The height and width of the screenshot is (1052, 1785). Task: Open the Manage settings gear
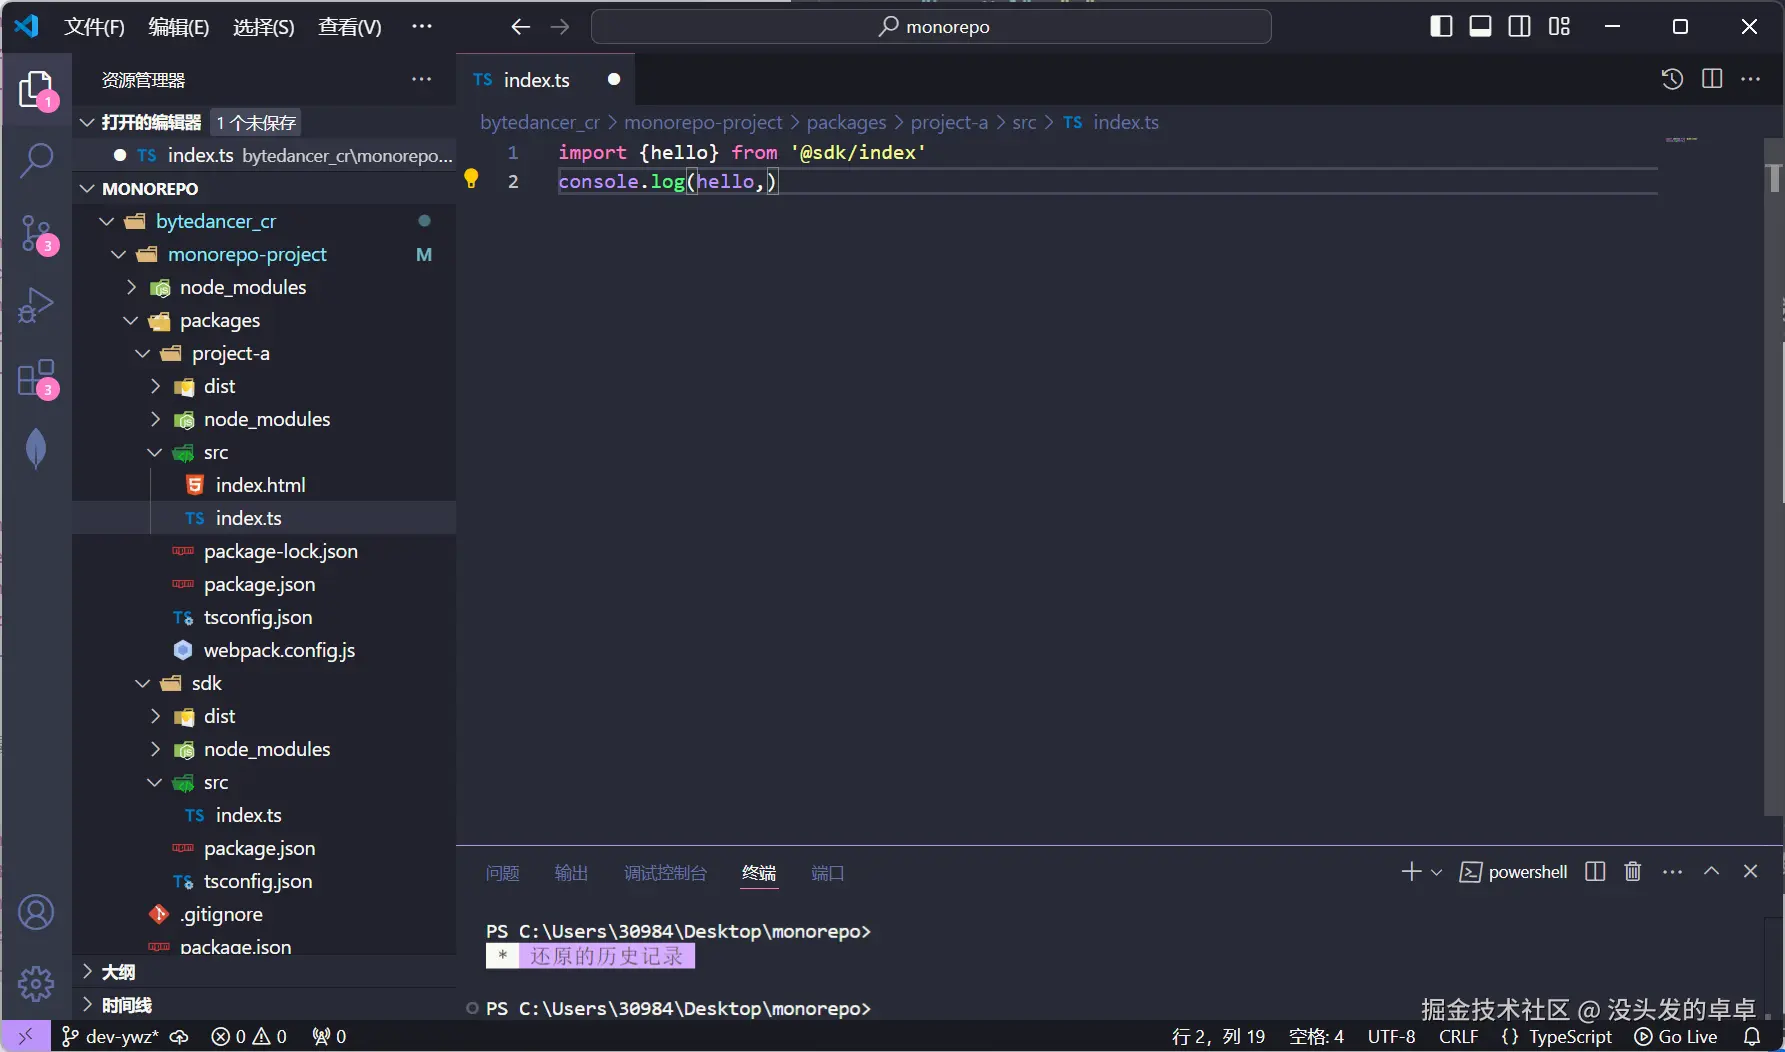pos(36,984)
